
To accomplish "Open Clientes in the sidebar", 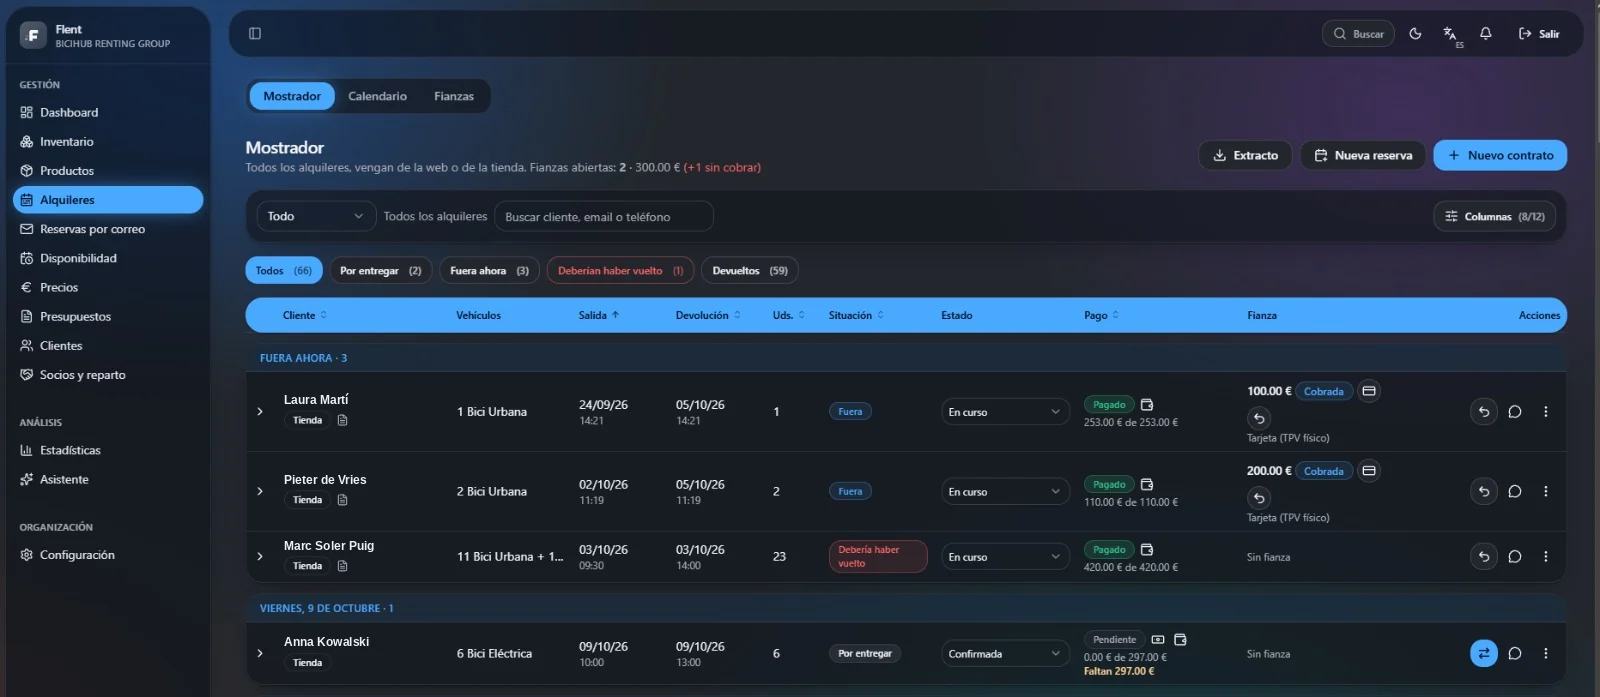I will click(108, 346).
